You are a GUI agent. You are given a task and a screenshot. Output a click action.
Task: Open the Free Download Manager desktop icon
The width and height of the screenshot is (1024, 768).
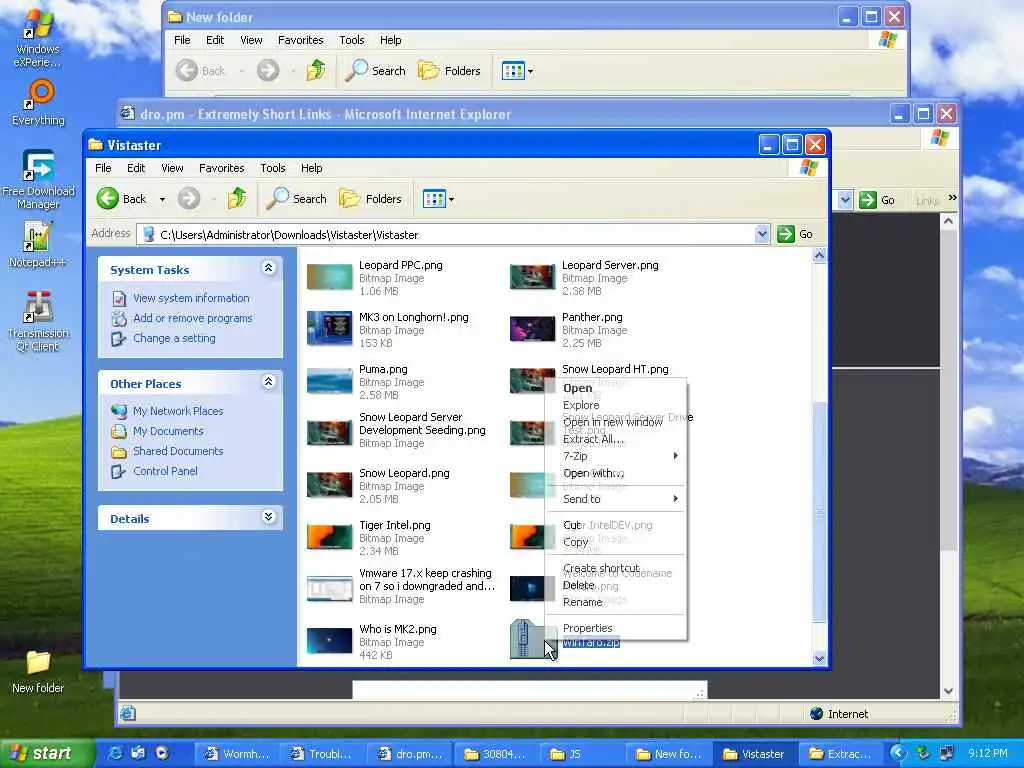click(x=39, y=180)
